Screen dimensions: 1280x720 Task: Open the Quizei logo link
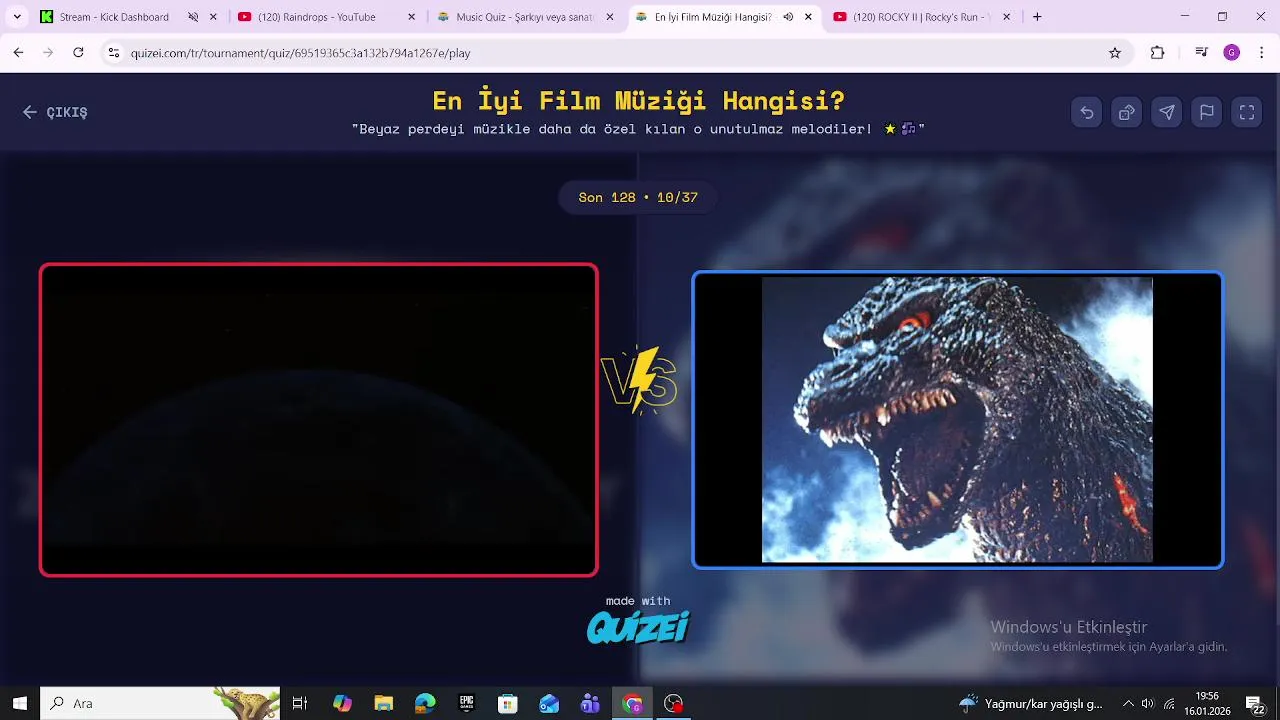[638, 627]
